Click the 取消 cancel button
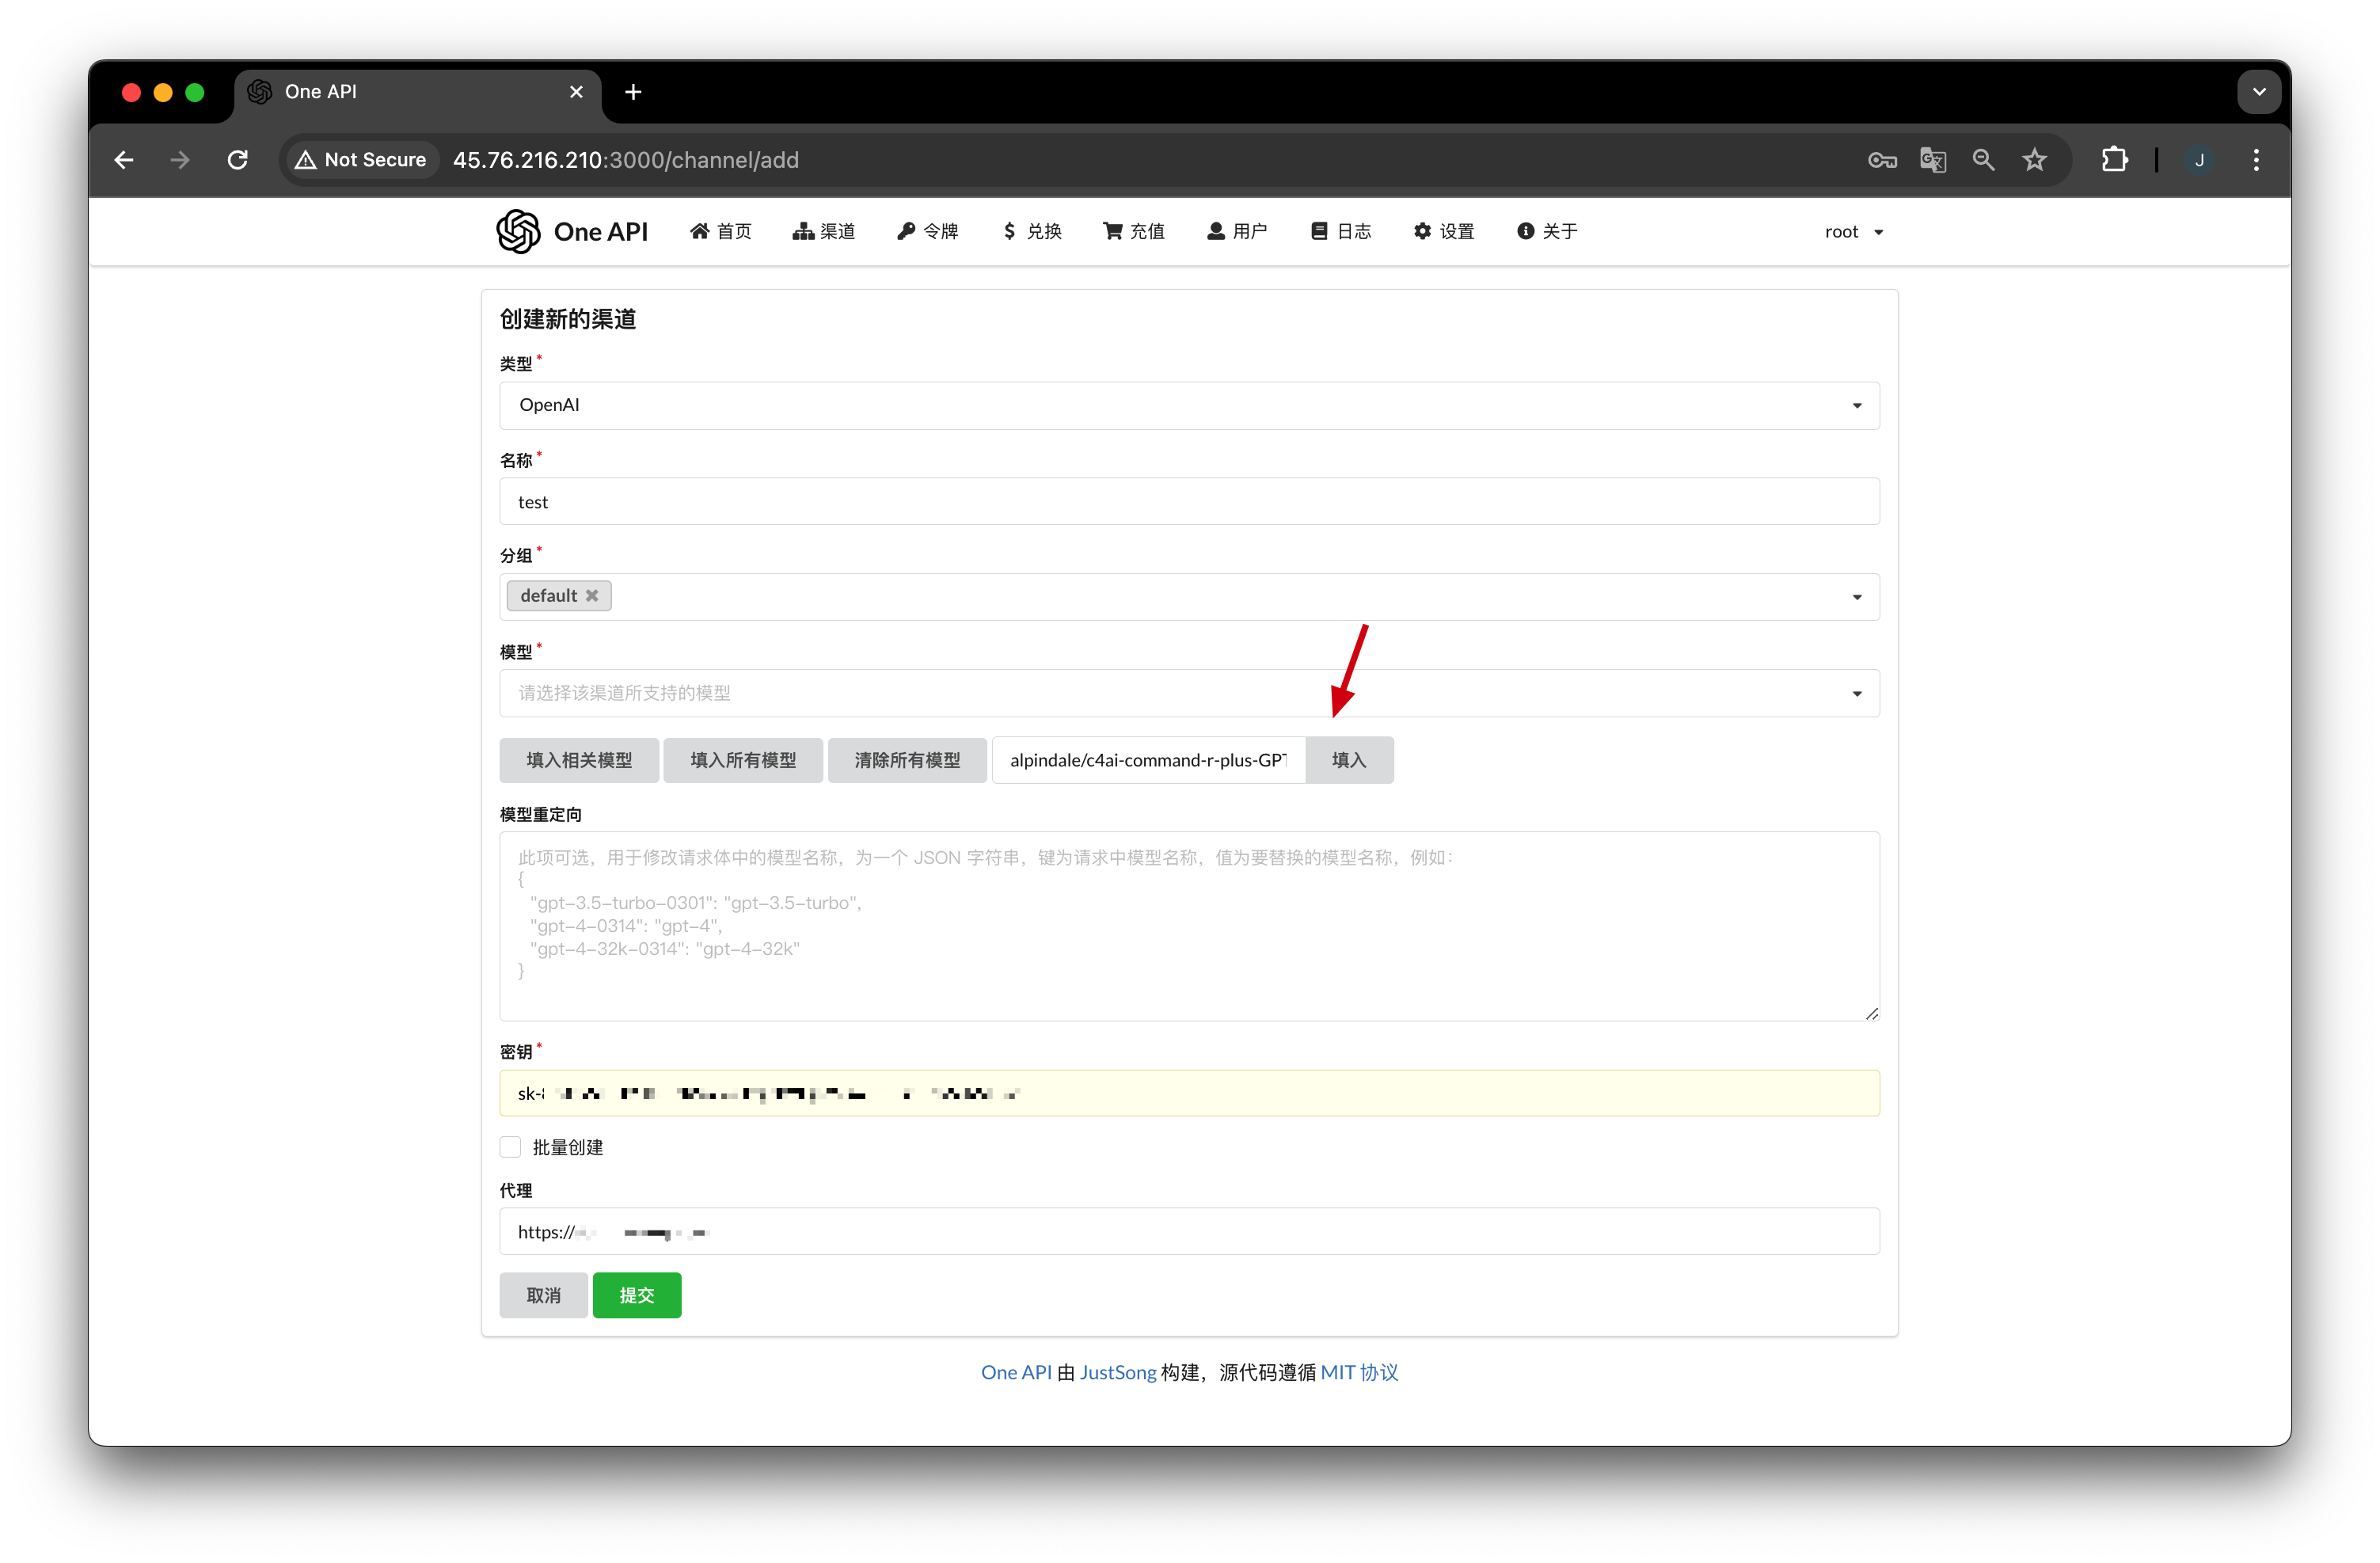 tap(543, 1296)
